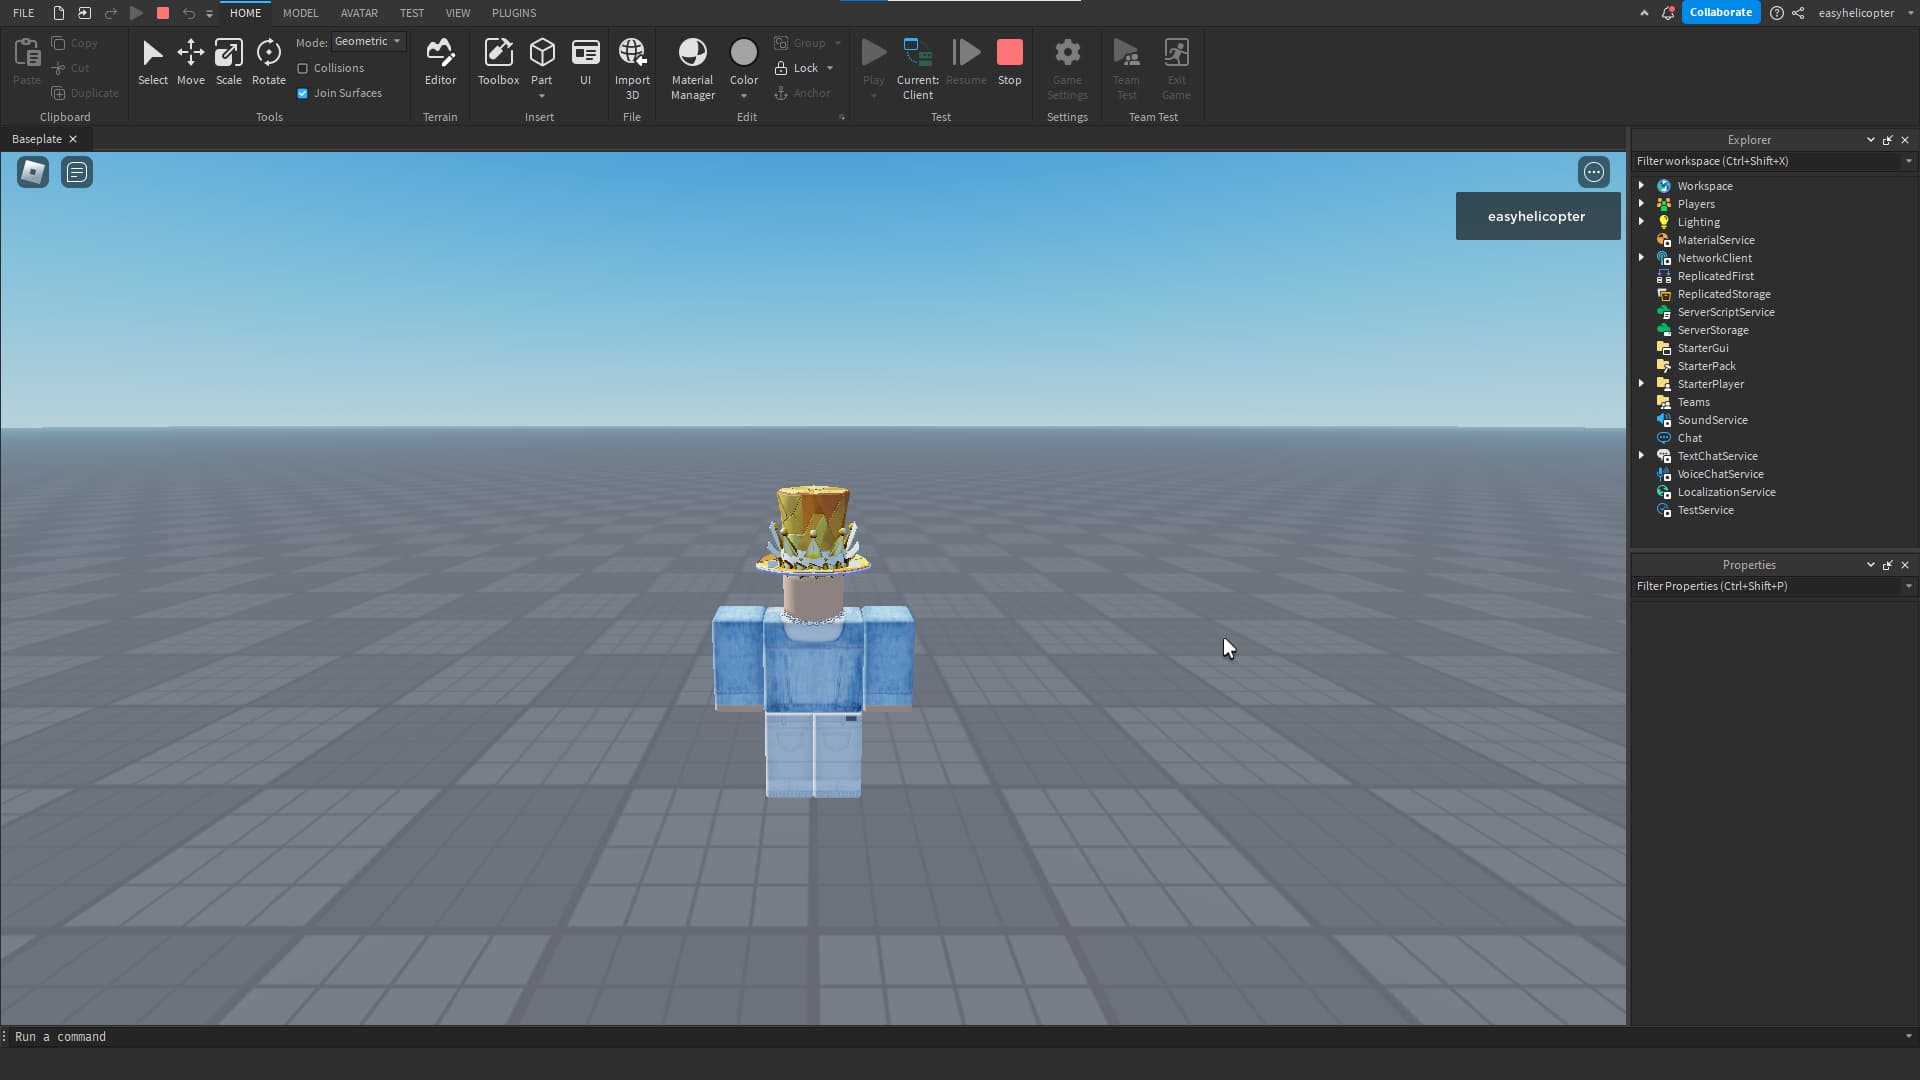Select the Scale tool

click(228, 61)
